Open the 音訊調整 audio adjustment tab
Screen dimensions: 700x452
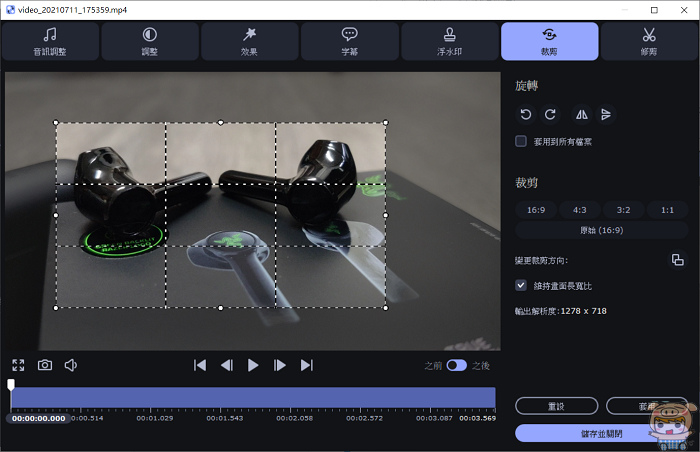pos(50,42)
